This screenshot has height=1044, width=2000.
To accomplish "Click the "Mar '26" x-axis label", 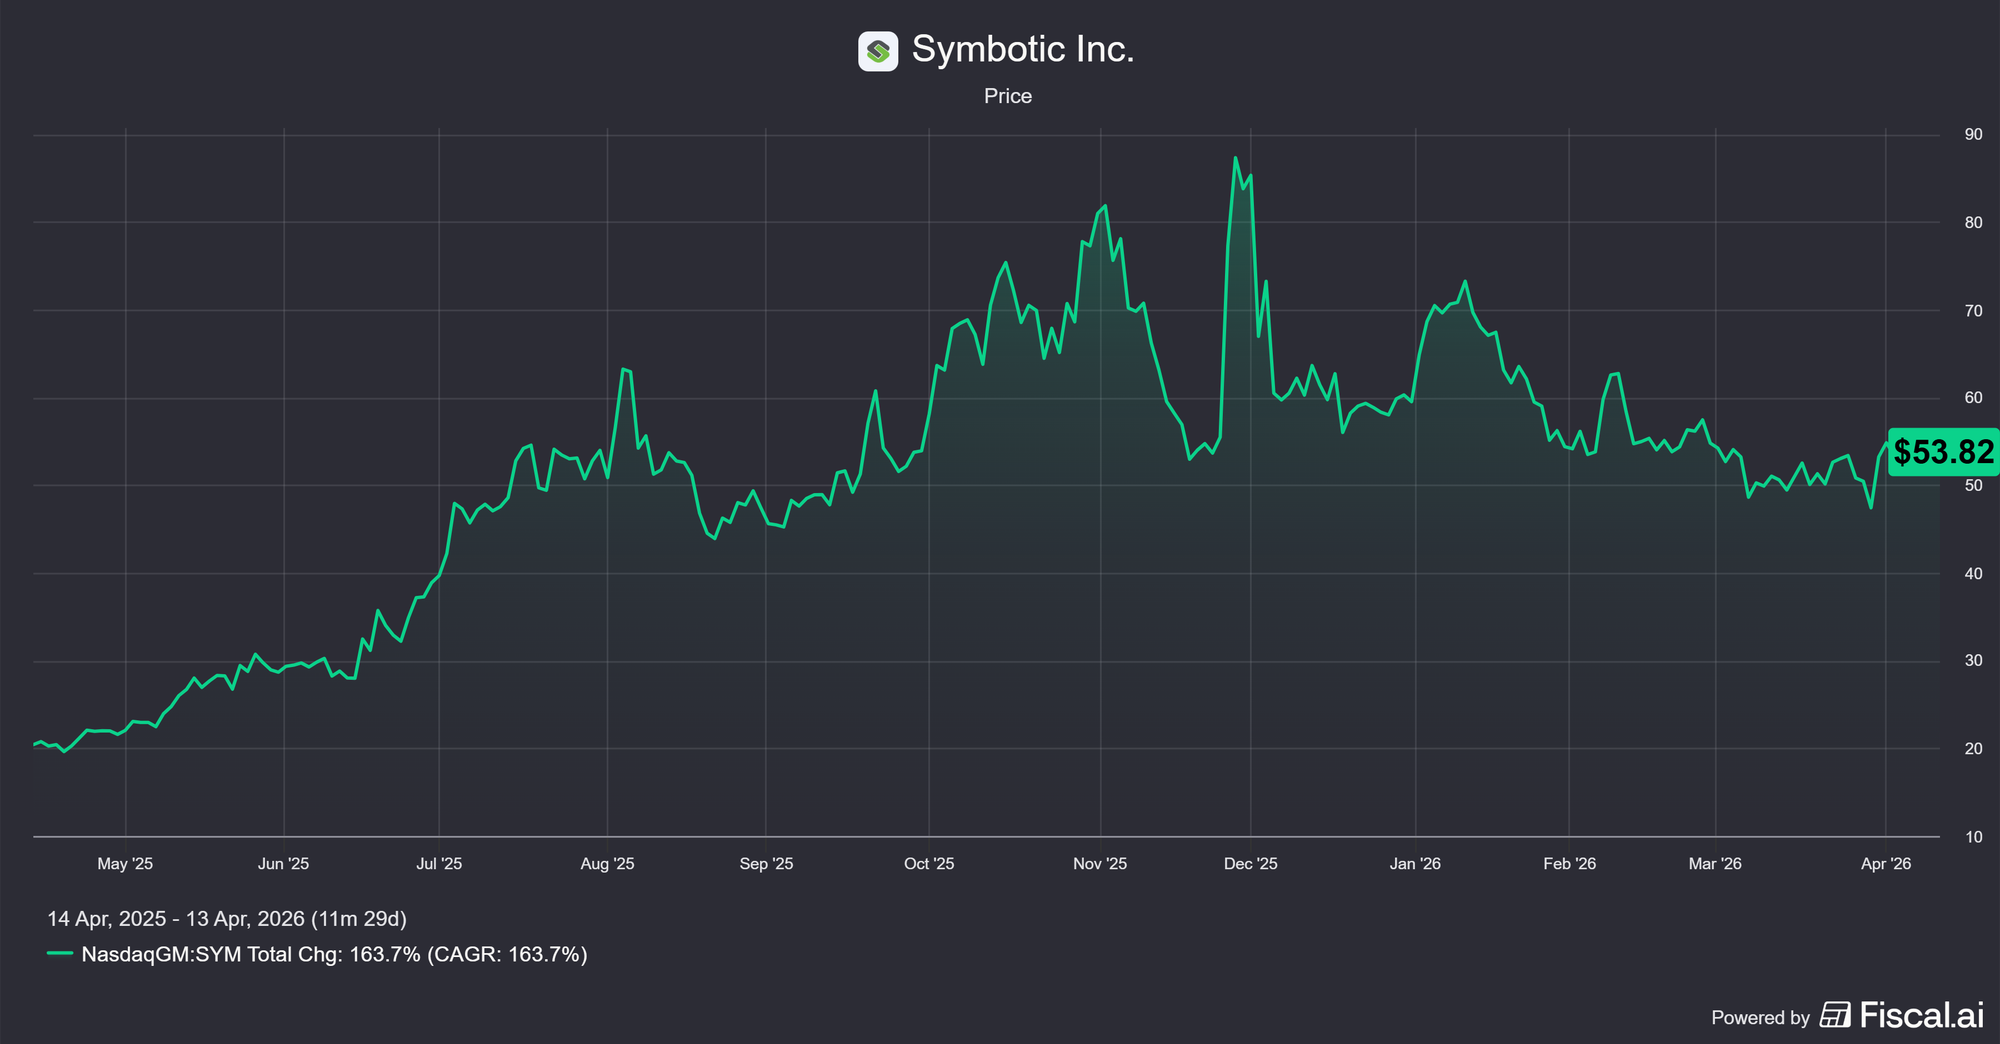I will 1715,864.
